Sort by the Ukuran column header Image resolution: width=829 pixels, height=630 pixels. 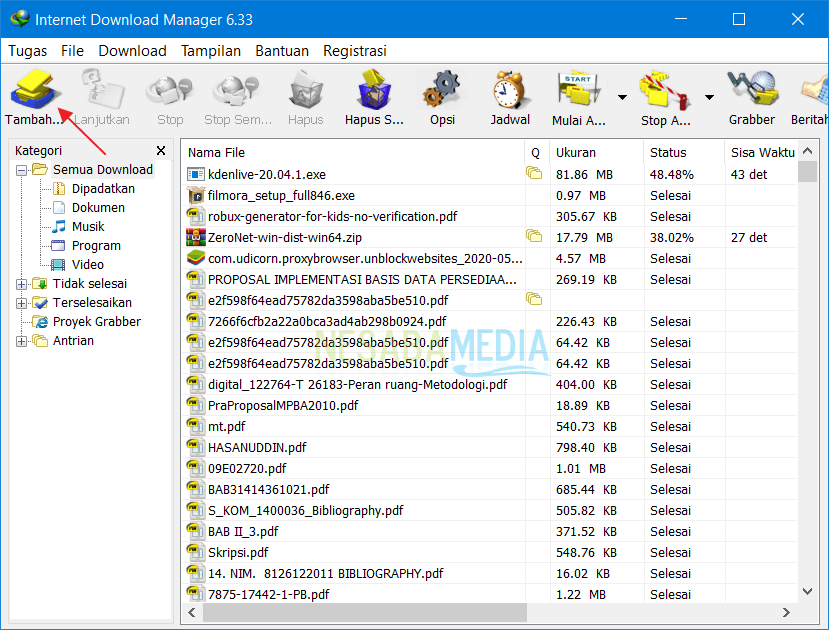click(x=597, y=153)
